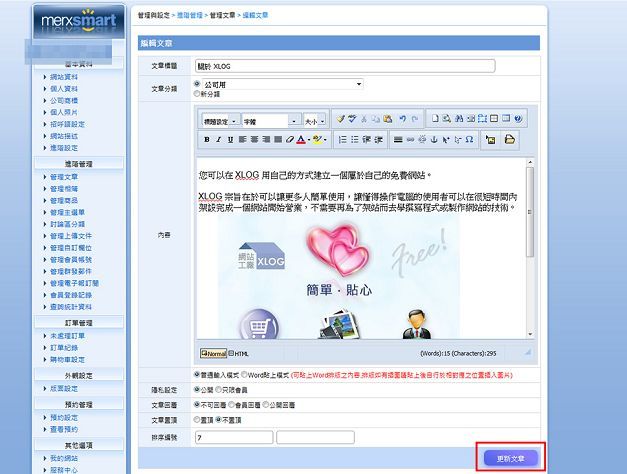Pick the red font color A swatch

[x=302, y=140]
